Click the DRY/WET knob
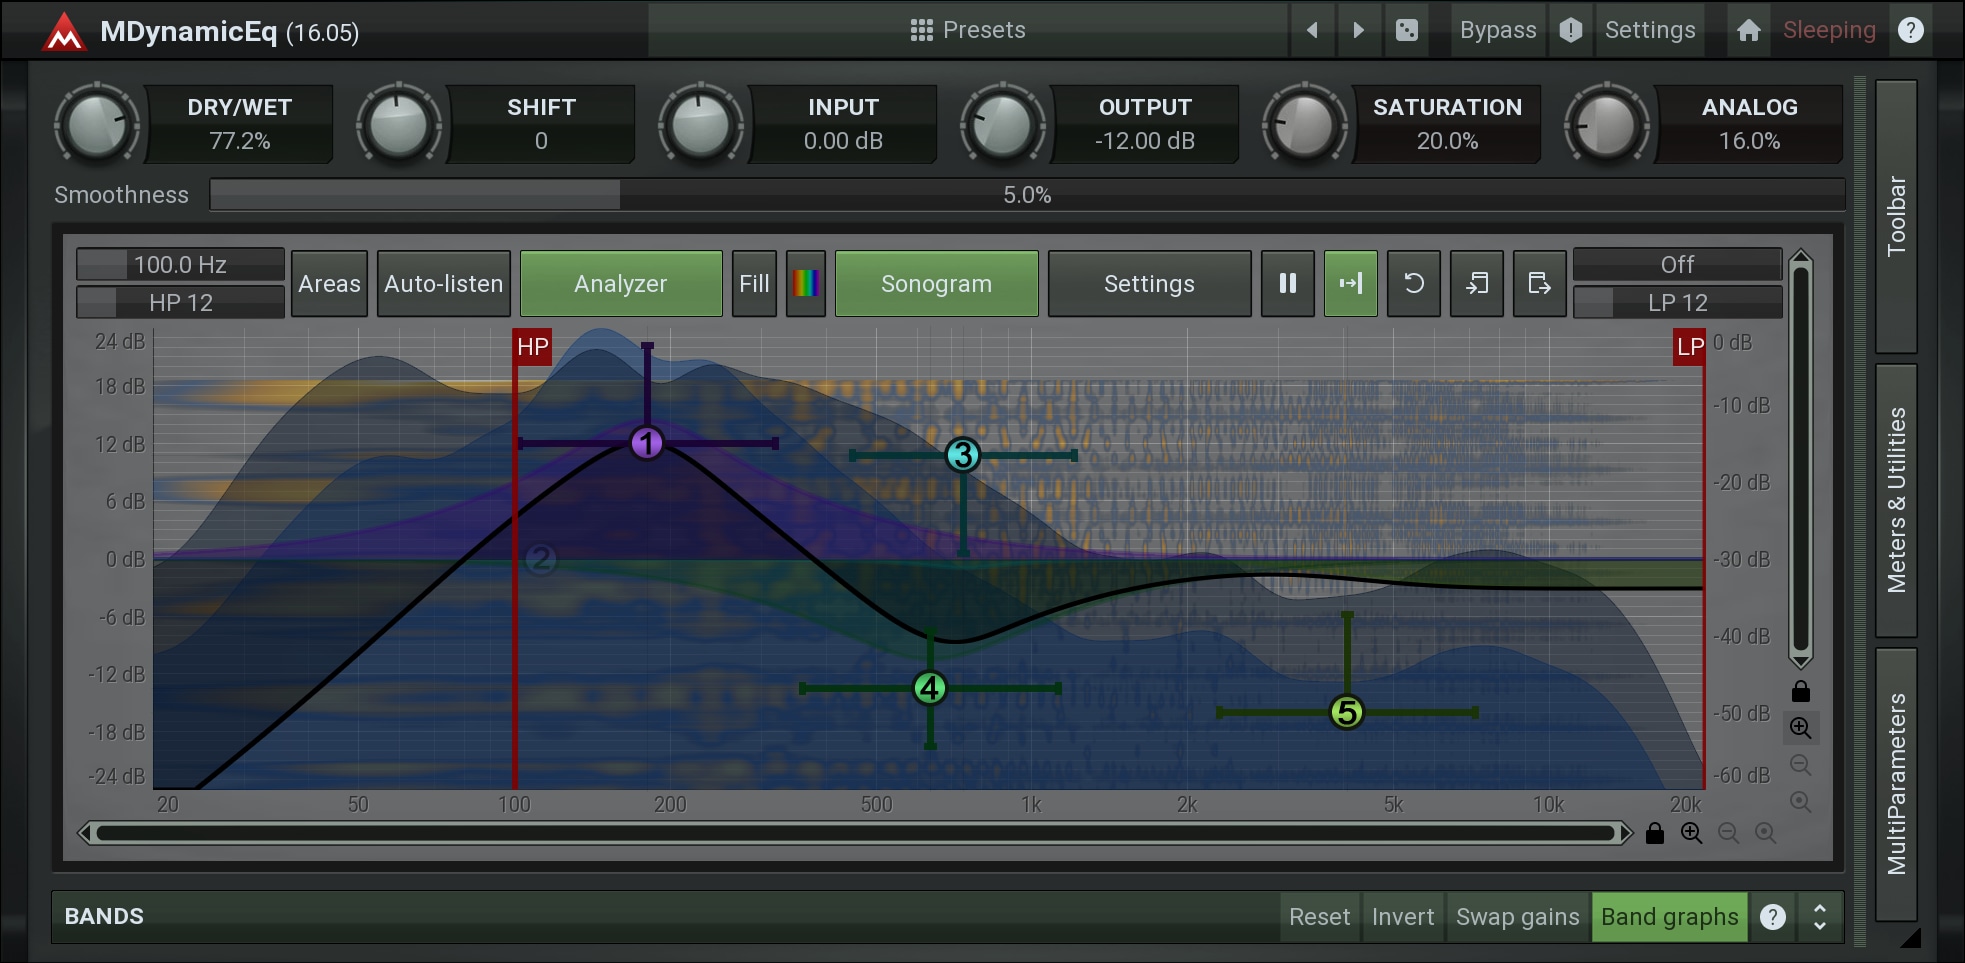The width and height of the screenshot is (1965, 963). (x=96, y=125)
